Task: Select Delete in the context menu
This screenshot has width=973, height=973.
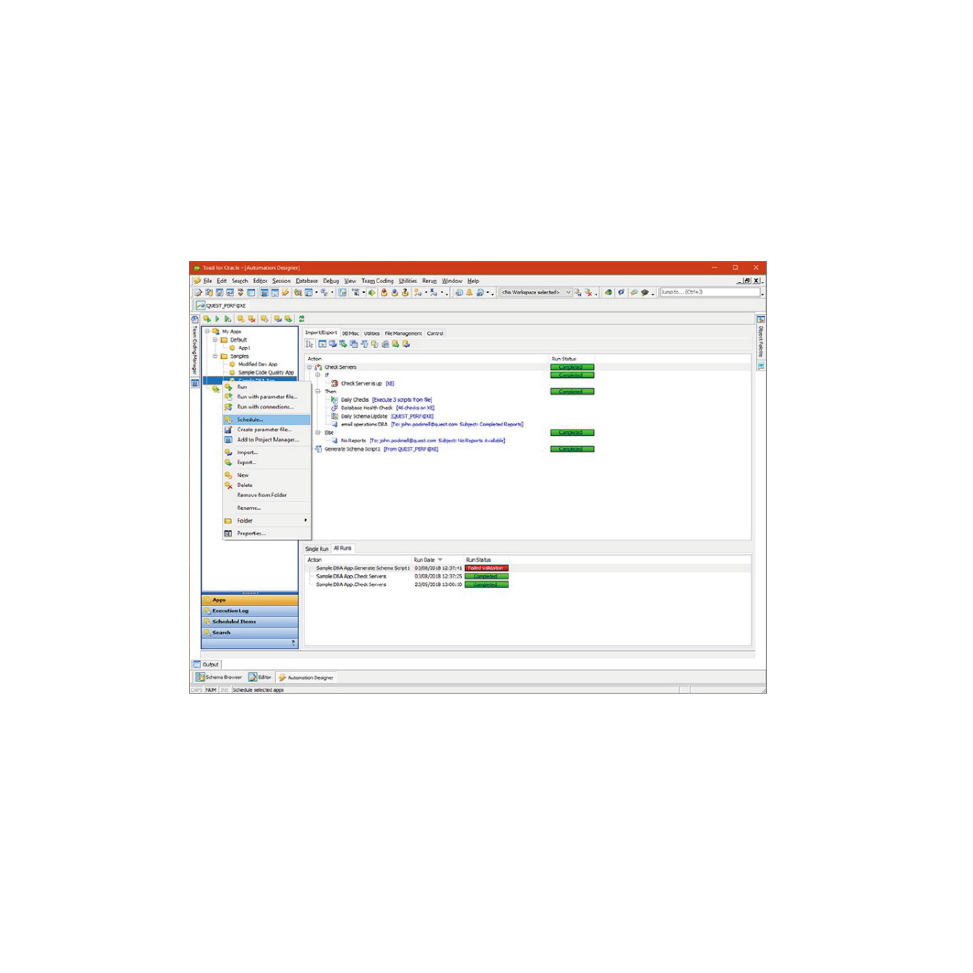Action: point(266,485)
